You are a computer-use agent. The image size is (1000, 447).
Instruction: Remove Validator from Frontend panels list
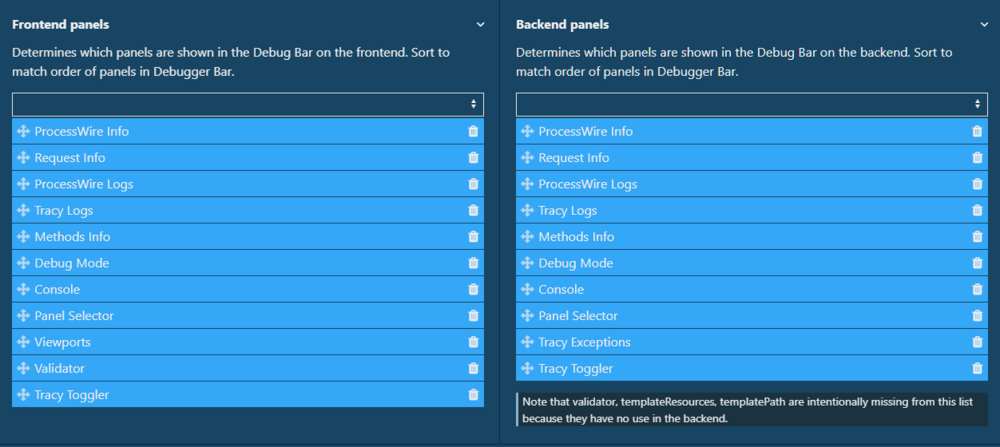click(473, 368)
